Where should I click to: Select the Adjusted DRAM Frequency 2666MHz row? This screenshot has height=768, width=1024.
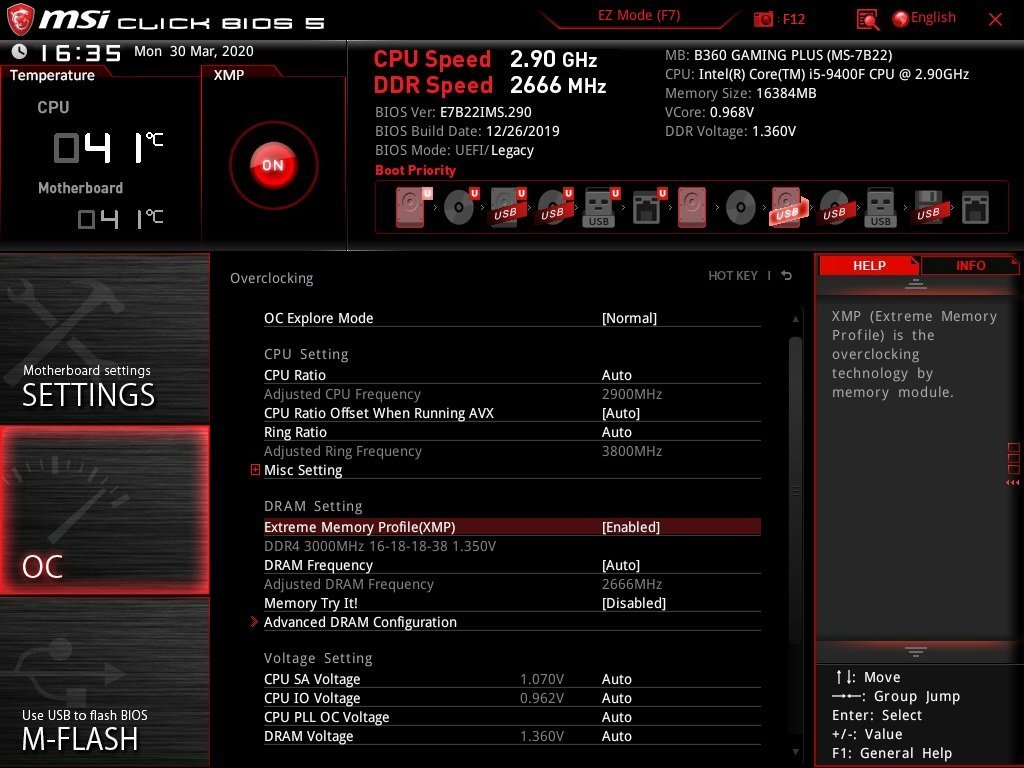(x=512, y=584)
